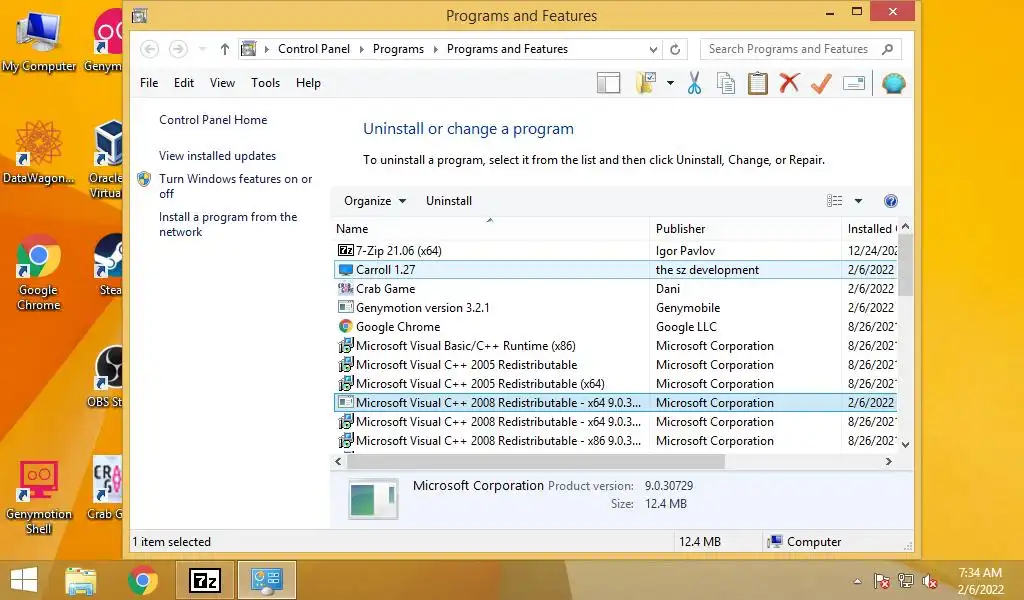Click the horizontal scrollbar right arrow
The width and height of the screenshot is (1024, 600).
pyautogui.click(x=888, y=462)
